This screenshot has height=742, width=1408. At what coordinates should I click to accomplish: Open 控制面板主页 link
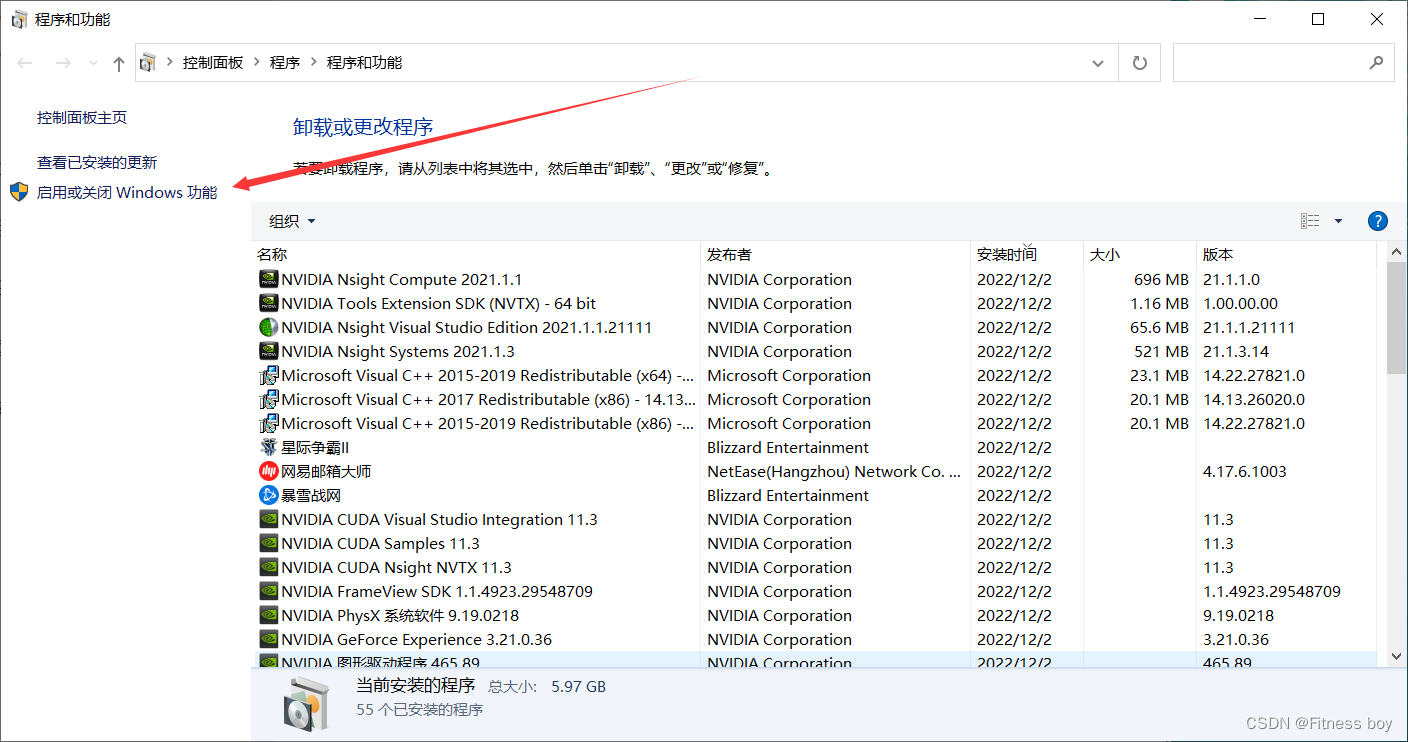(x=82, y=118)
